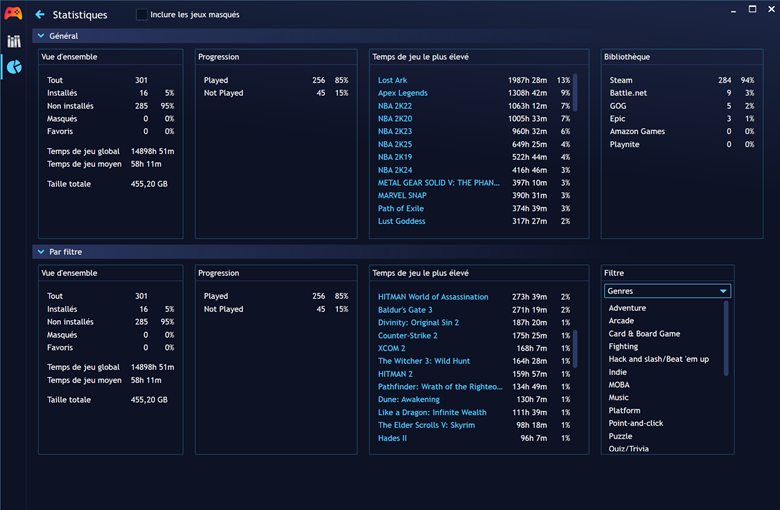Choose the MOBA genre filter
This screenshot has width=780, height=510.
[x=619, y=385]
